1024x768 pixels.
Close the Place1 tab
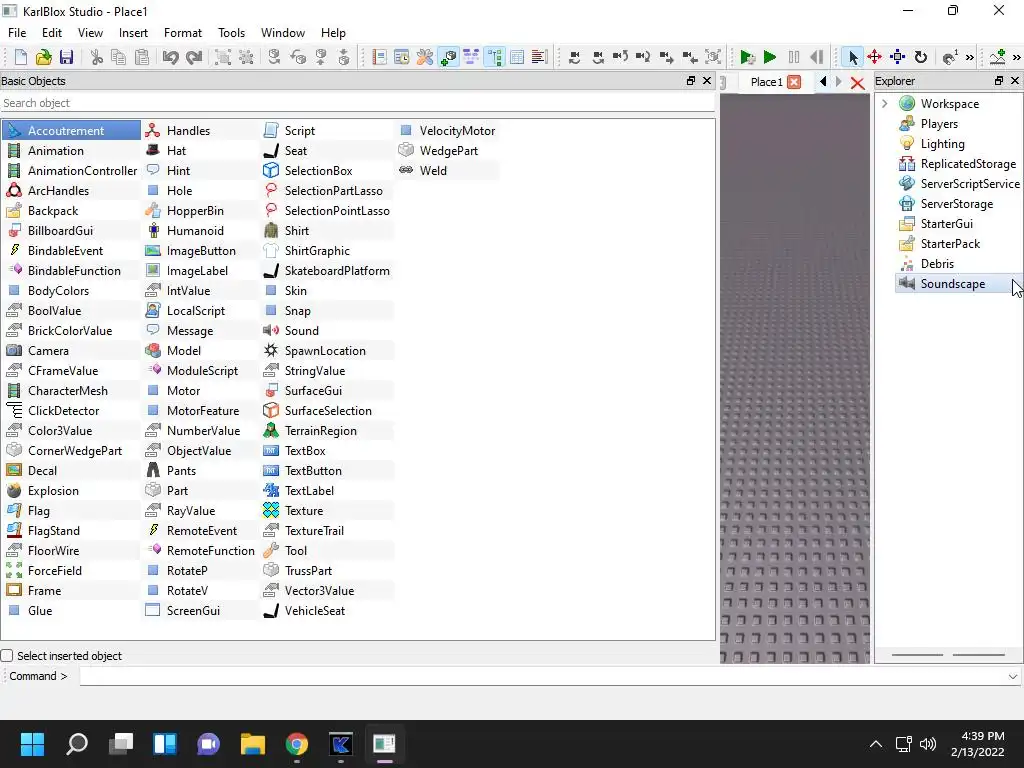point(794,82)
